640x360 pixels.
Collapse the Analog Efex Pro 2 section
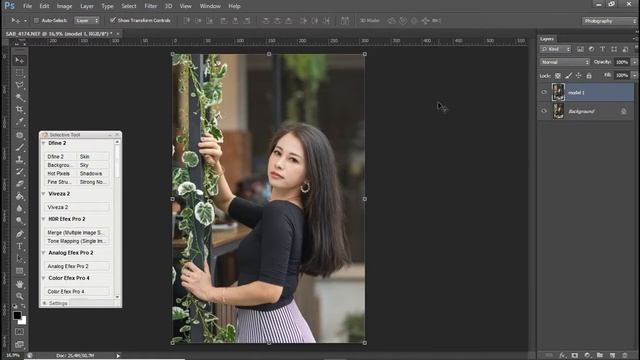(44, 253)
